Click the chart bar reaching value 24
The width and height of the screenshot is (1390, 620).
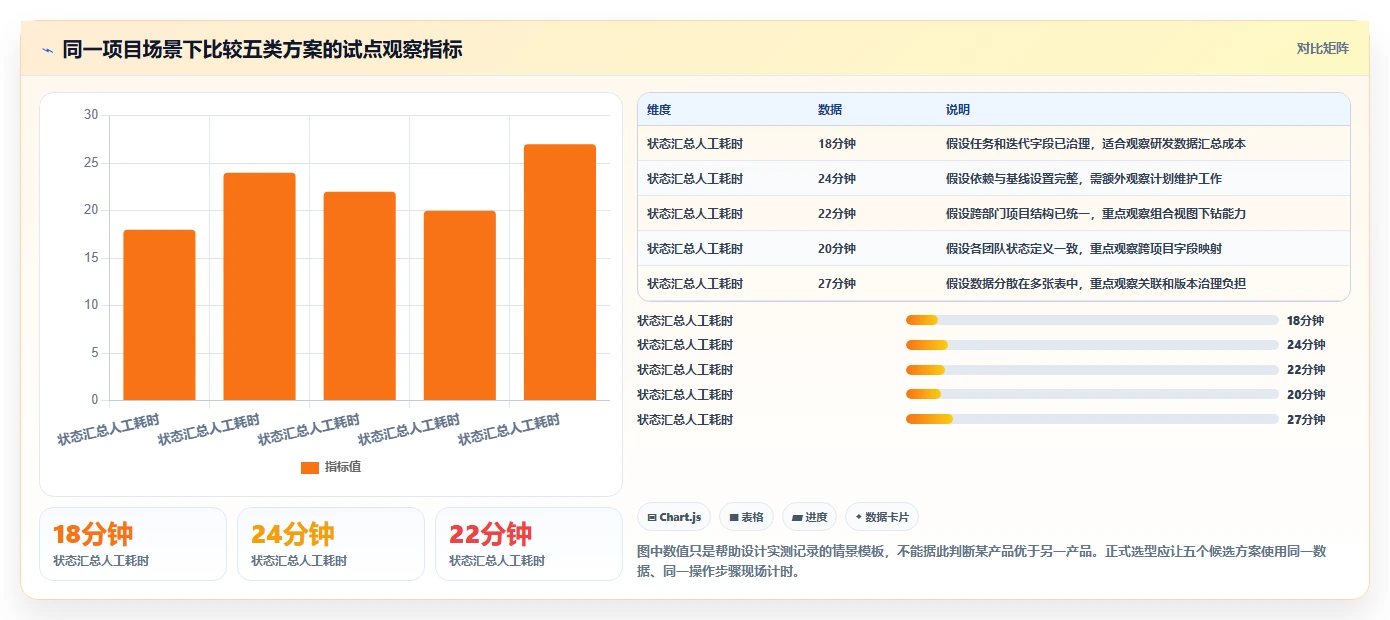pyautogui.click(x=260, y=287)
